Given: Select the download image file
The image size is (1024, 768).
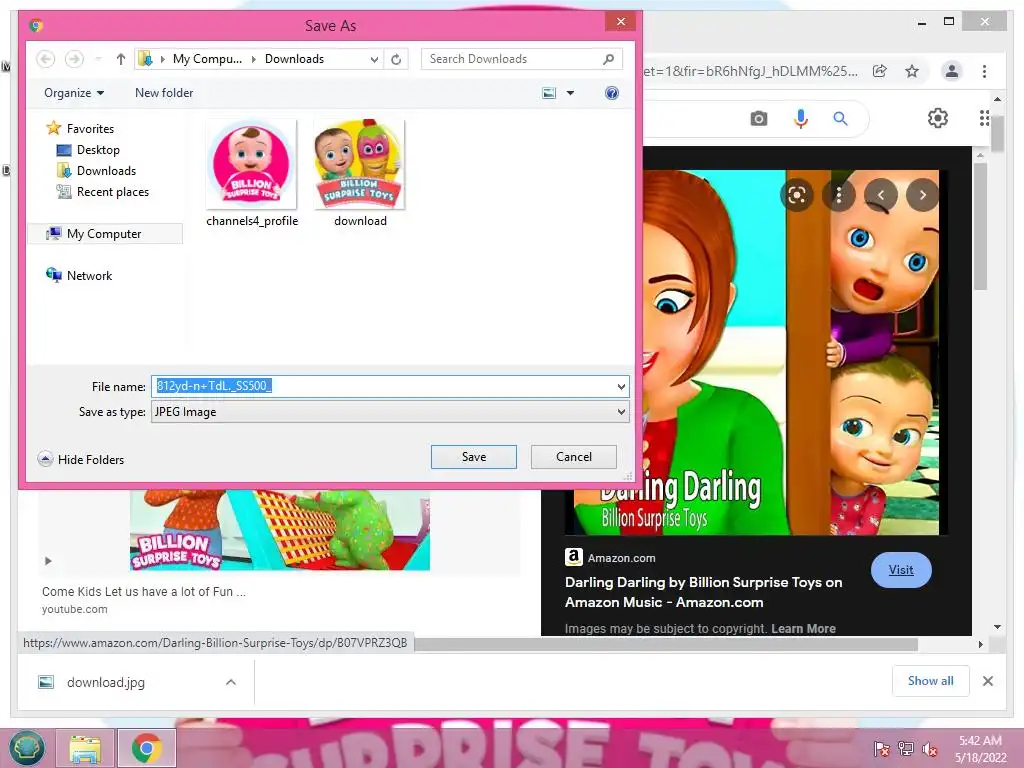Looking at the screenshot, I should tap(360, 173).
